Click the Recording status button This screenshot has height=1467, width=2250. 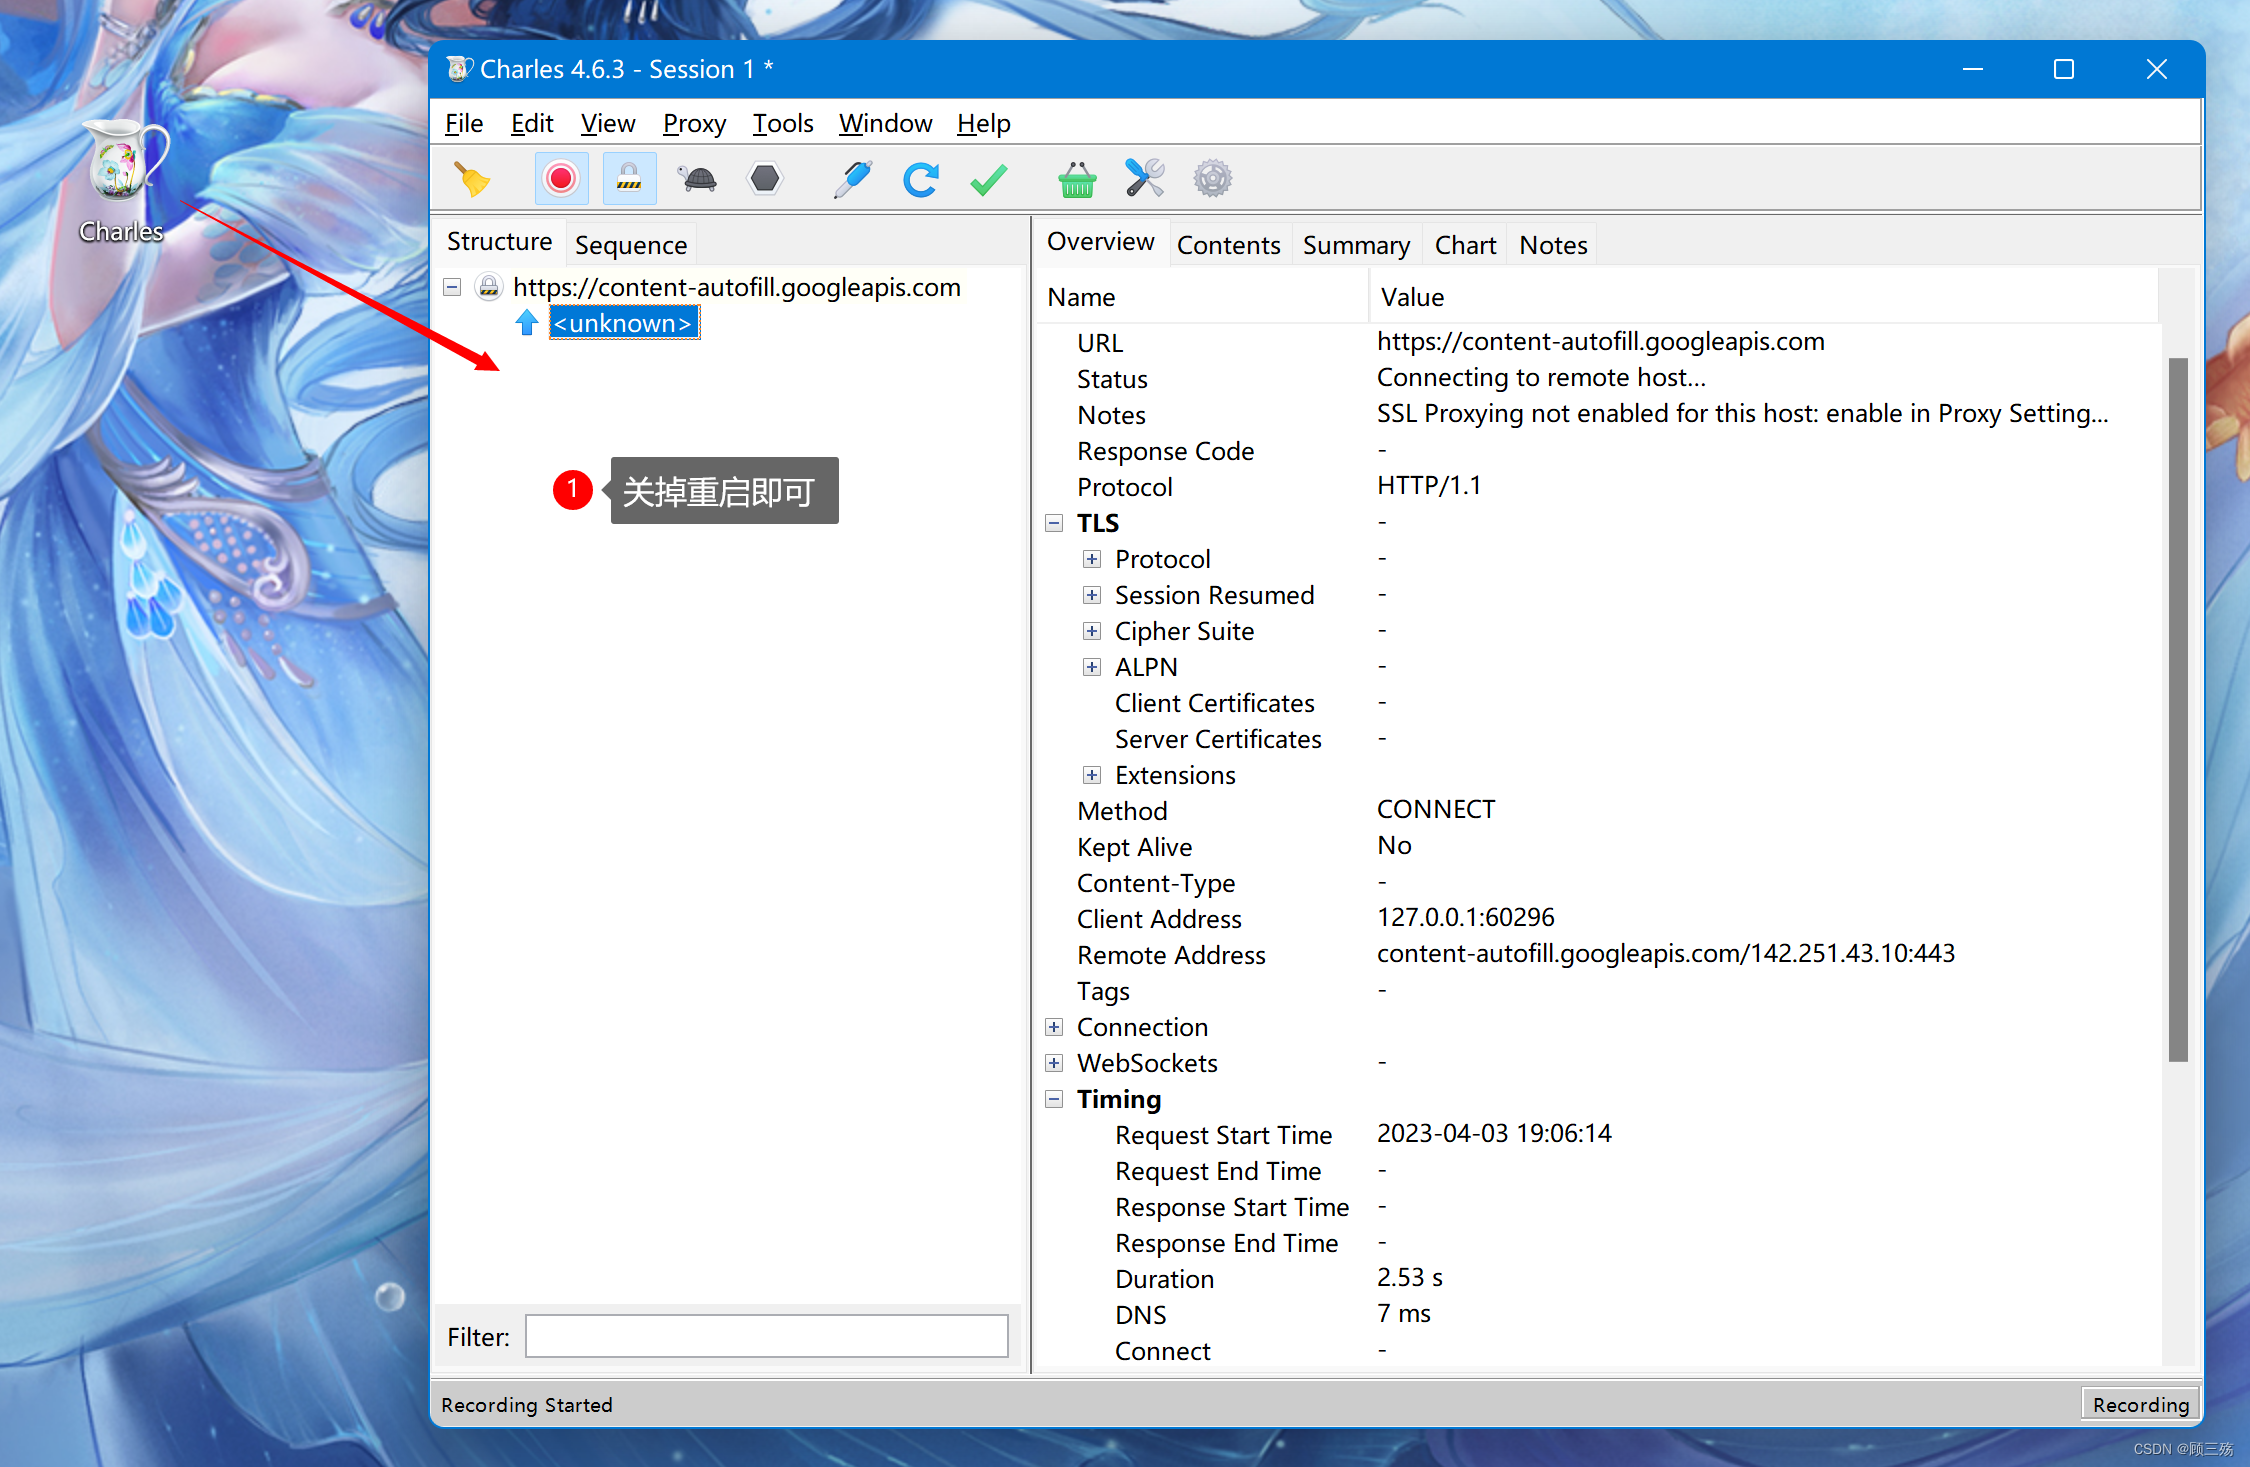(x=2140, y=1404)
